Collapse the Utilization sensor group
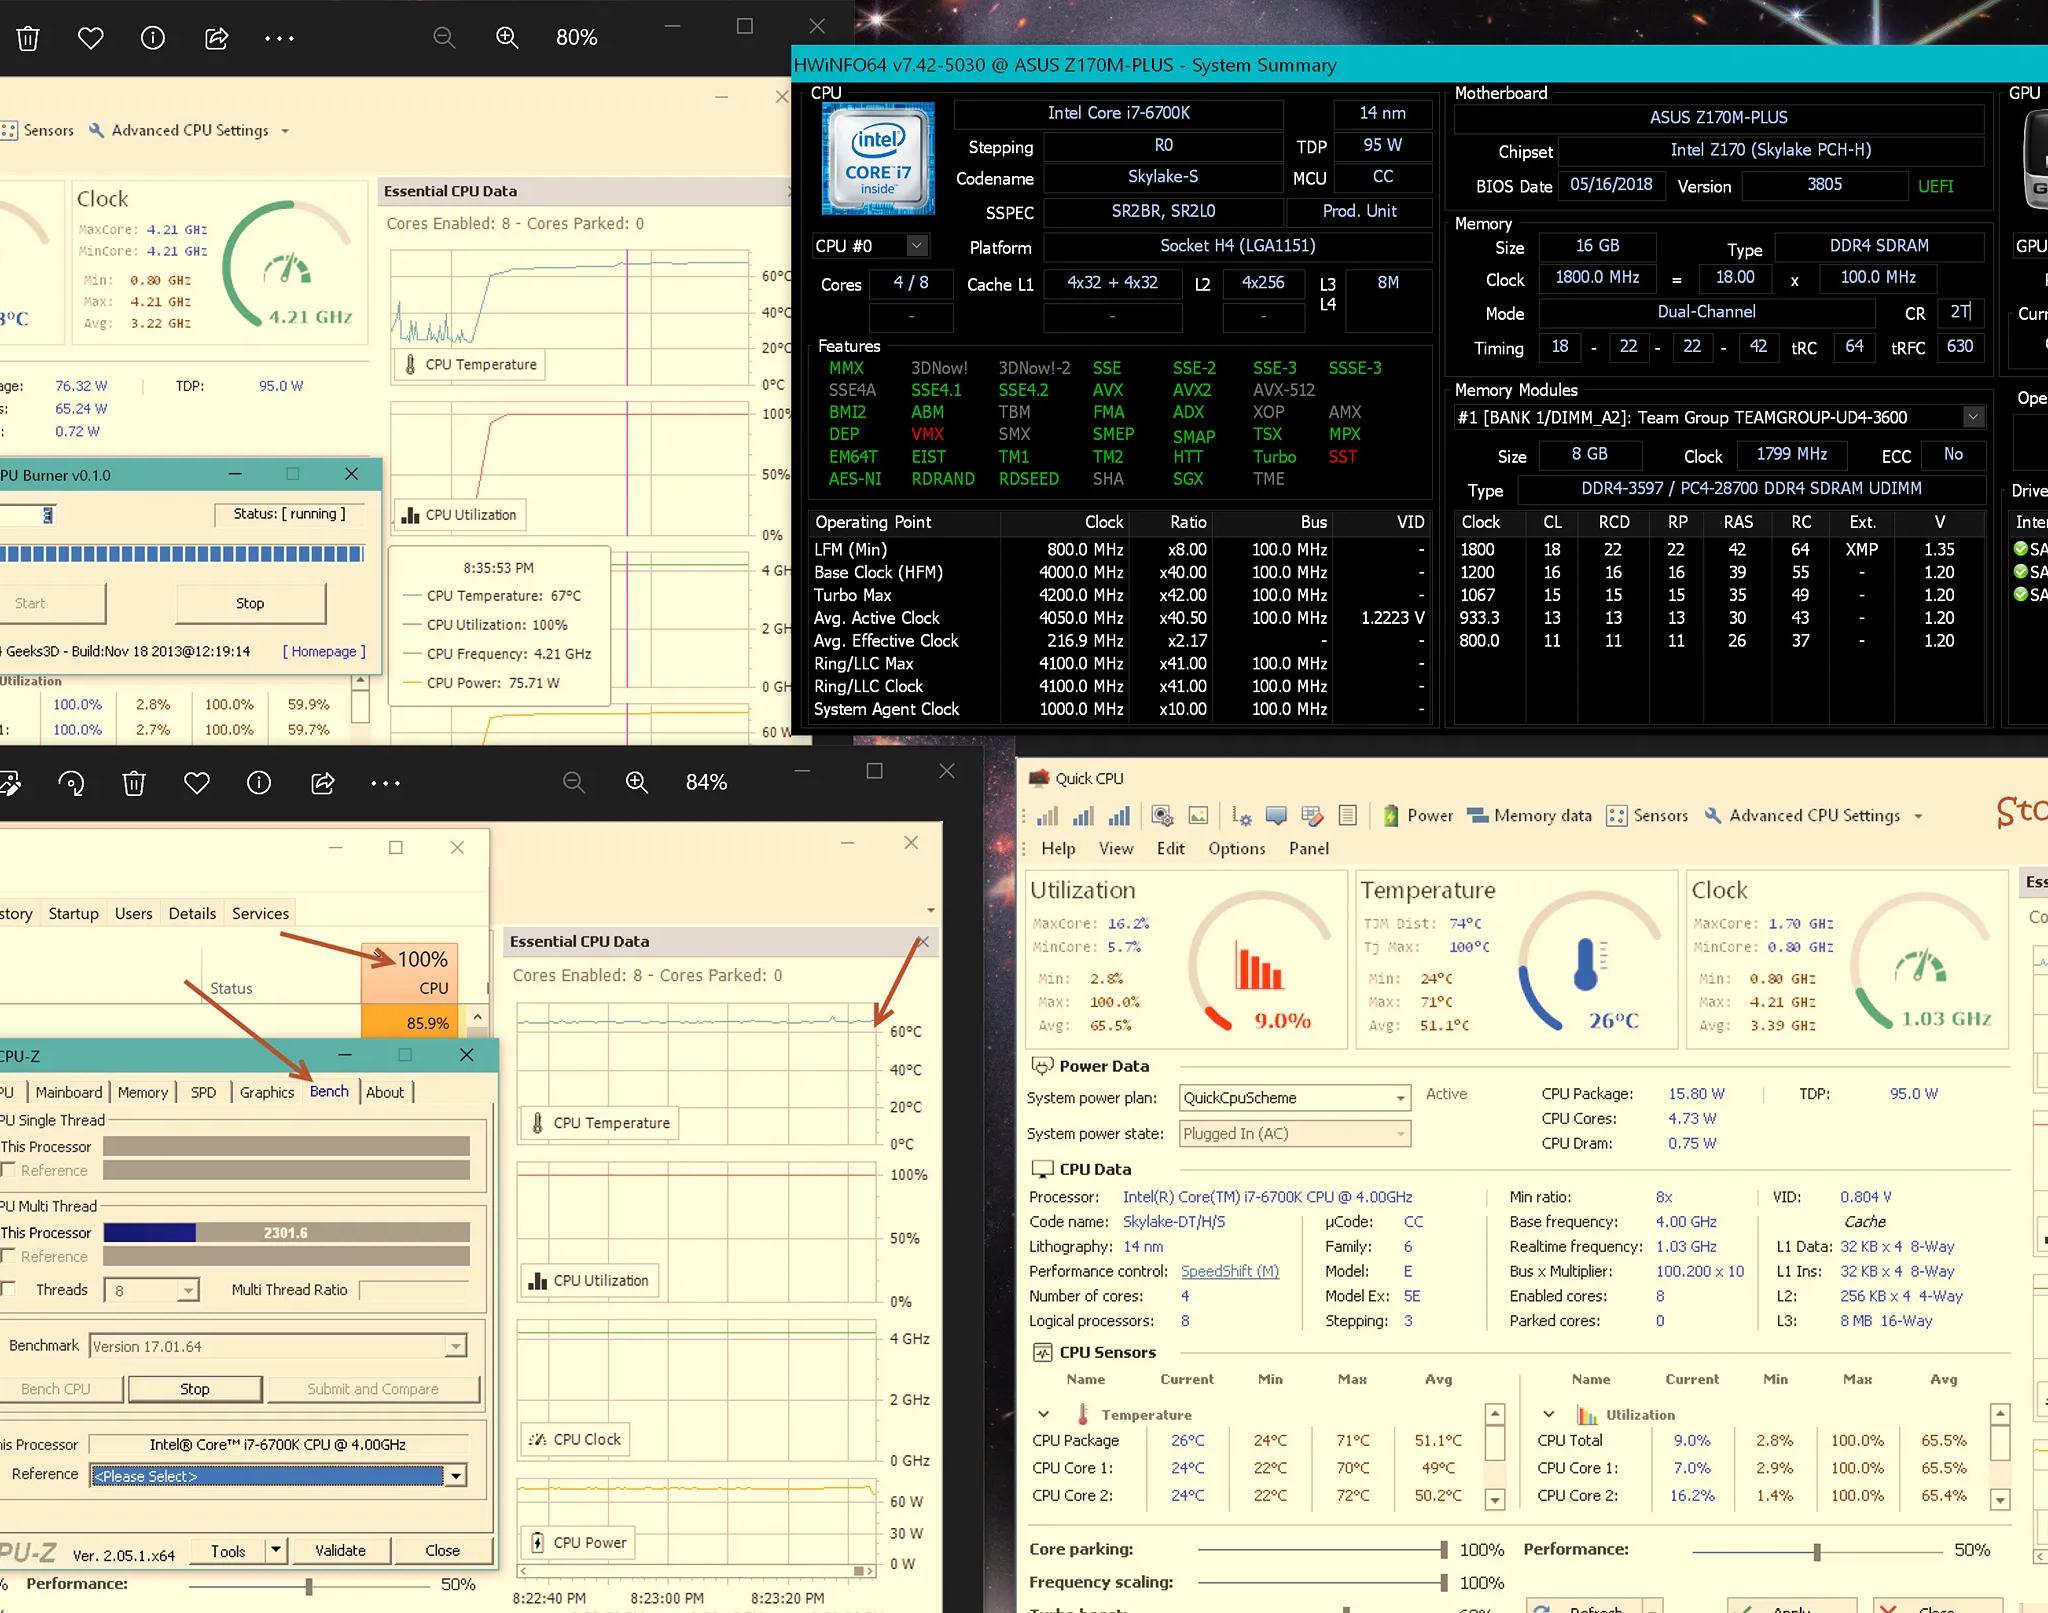Screen dimensions: 2048x1613 coord(1549,1414)
